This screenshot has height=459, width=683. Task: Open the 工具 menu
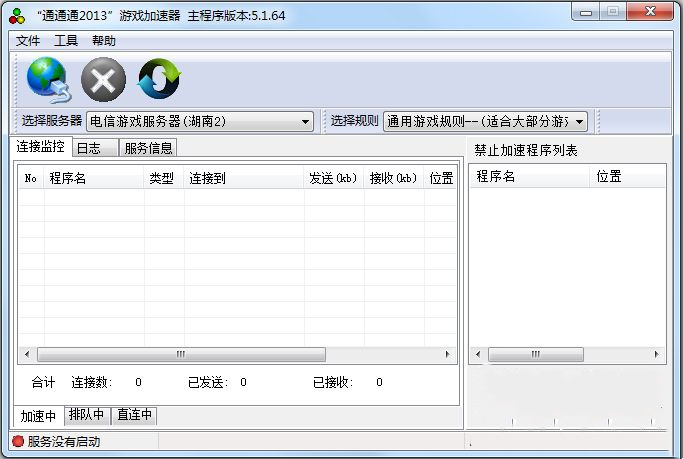pos(66,41)
